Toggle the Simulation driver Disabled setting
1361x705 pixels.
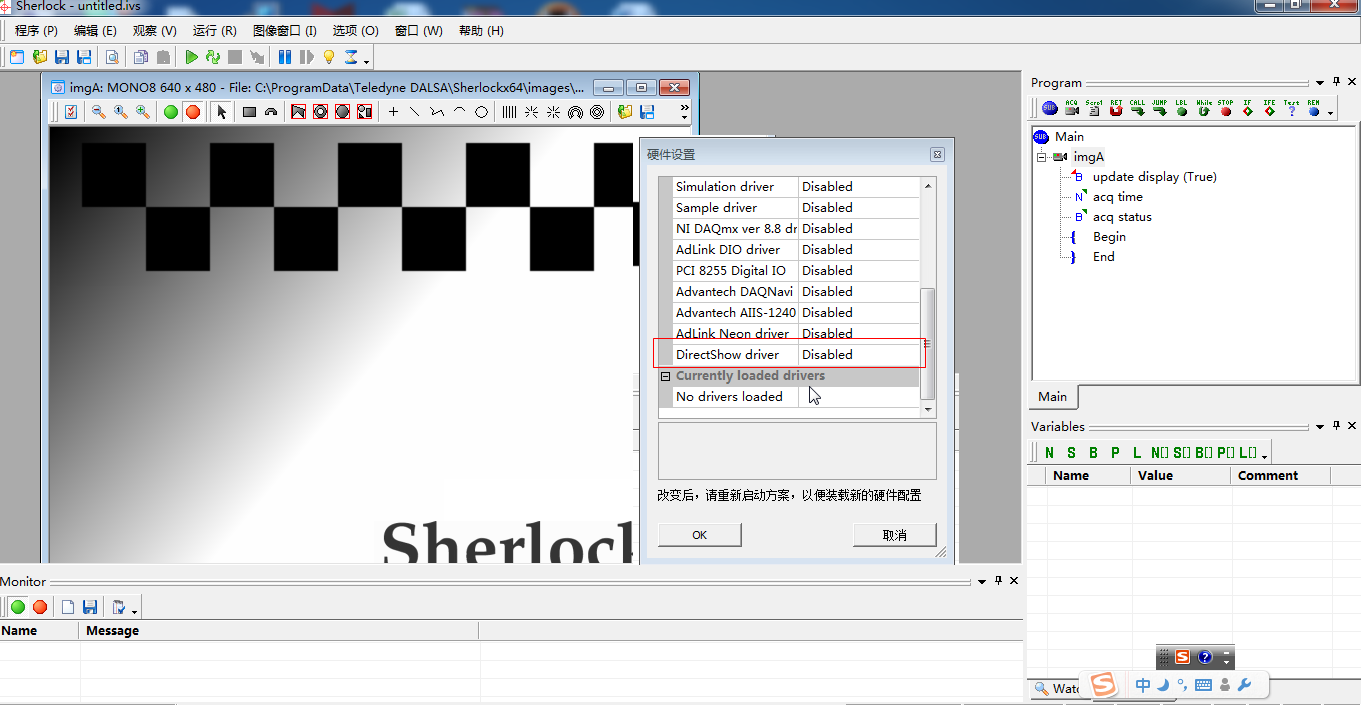coord(858,187)
